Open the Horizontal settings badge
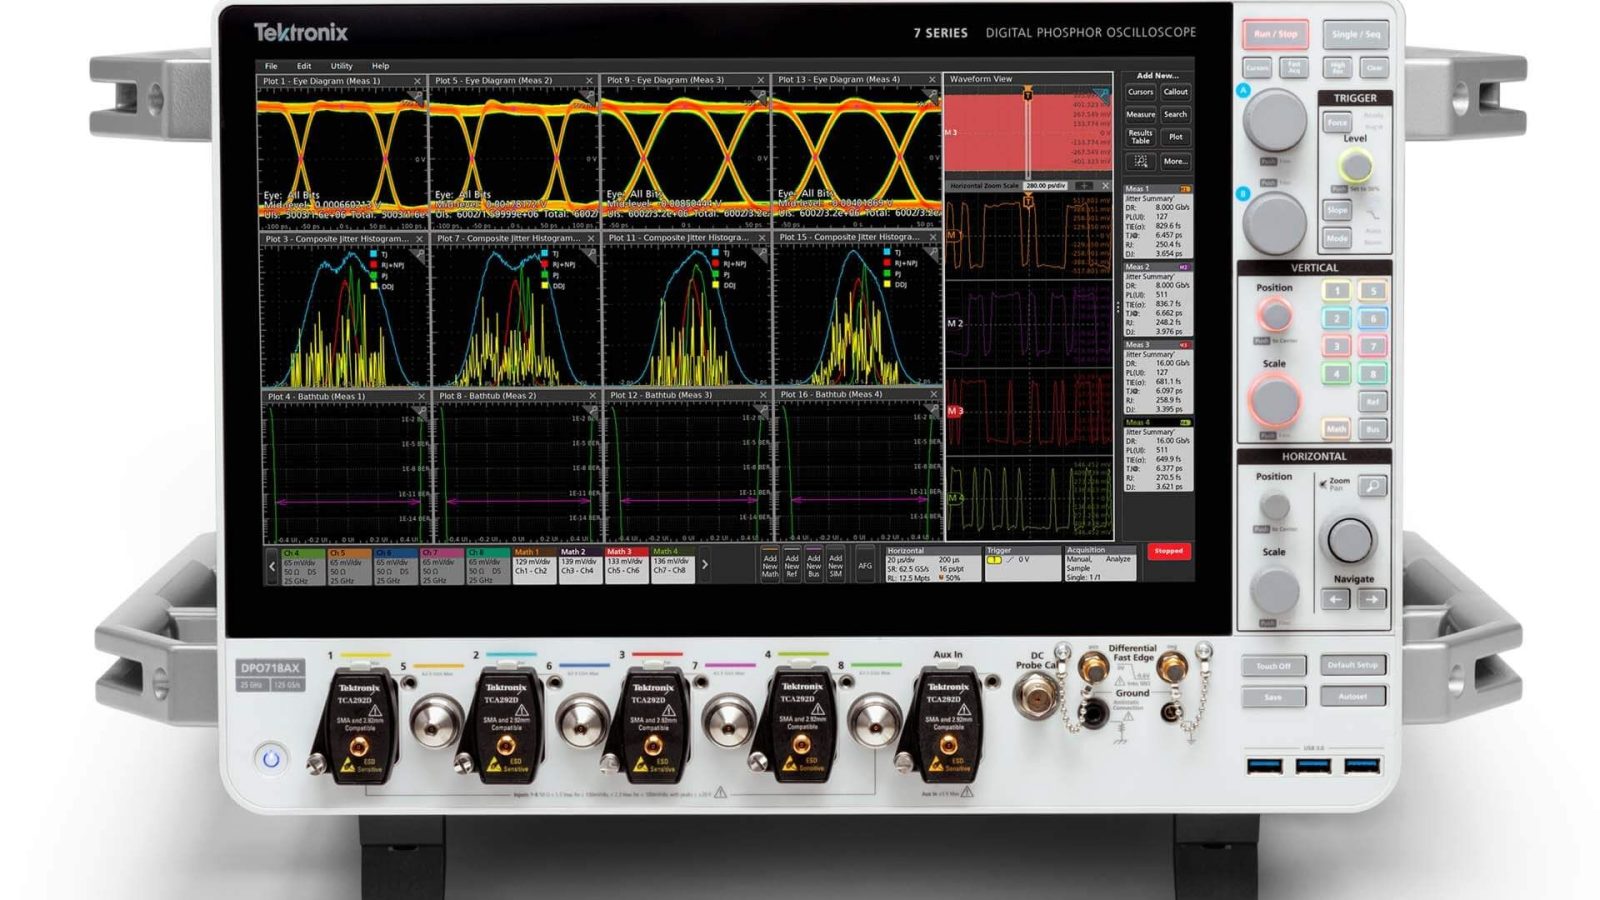 click(932, 564)
